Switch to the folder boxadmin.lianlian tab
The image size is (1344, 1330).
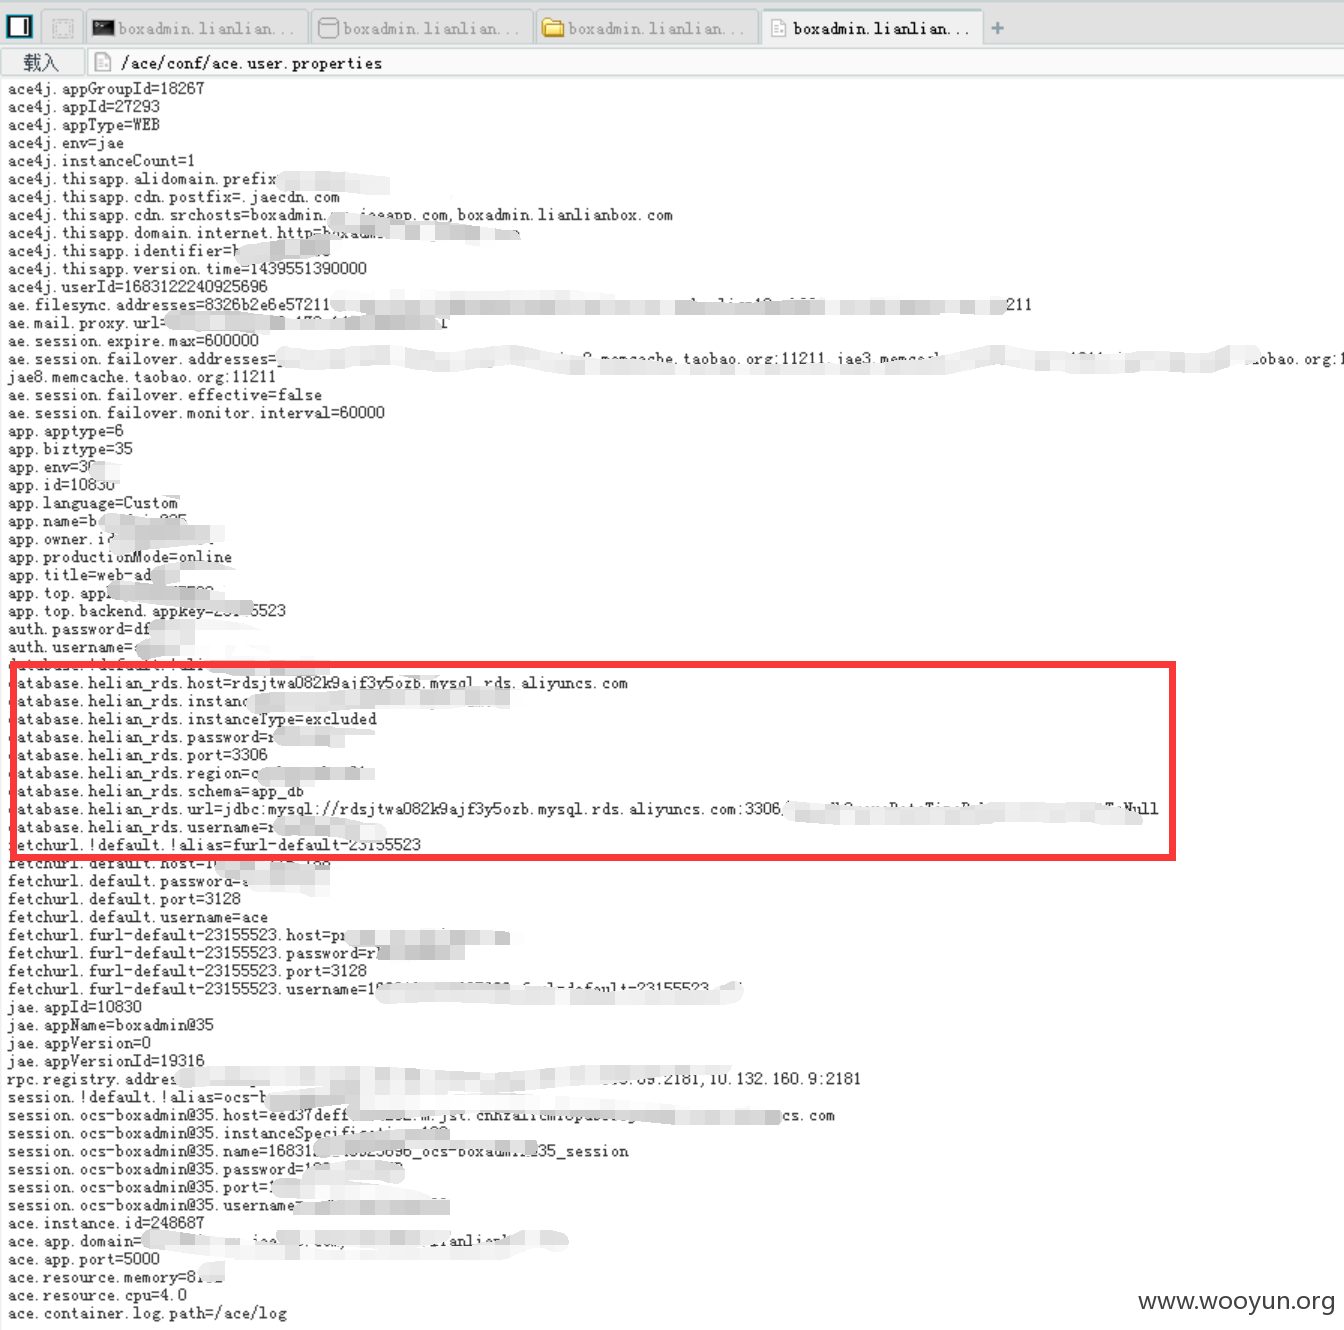(646, 28)
